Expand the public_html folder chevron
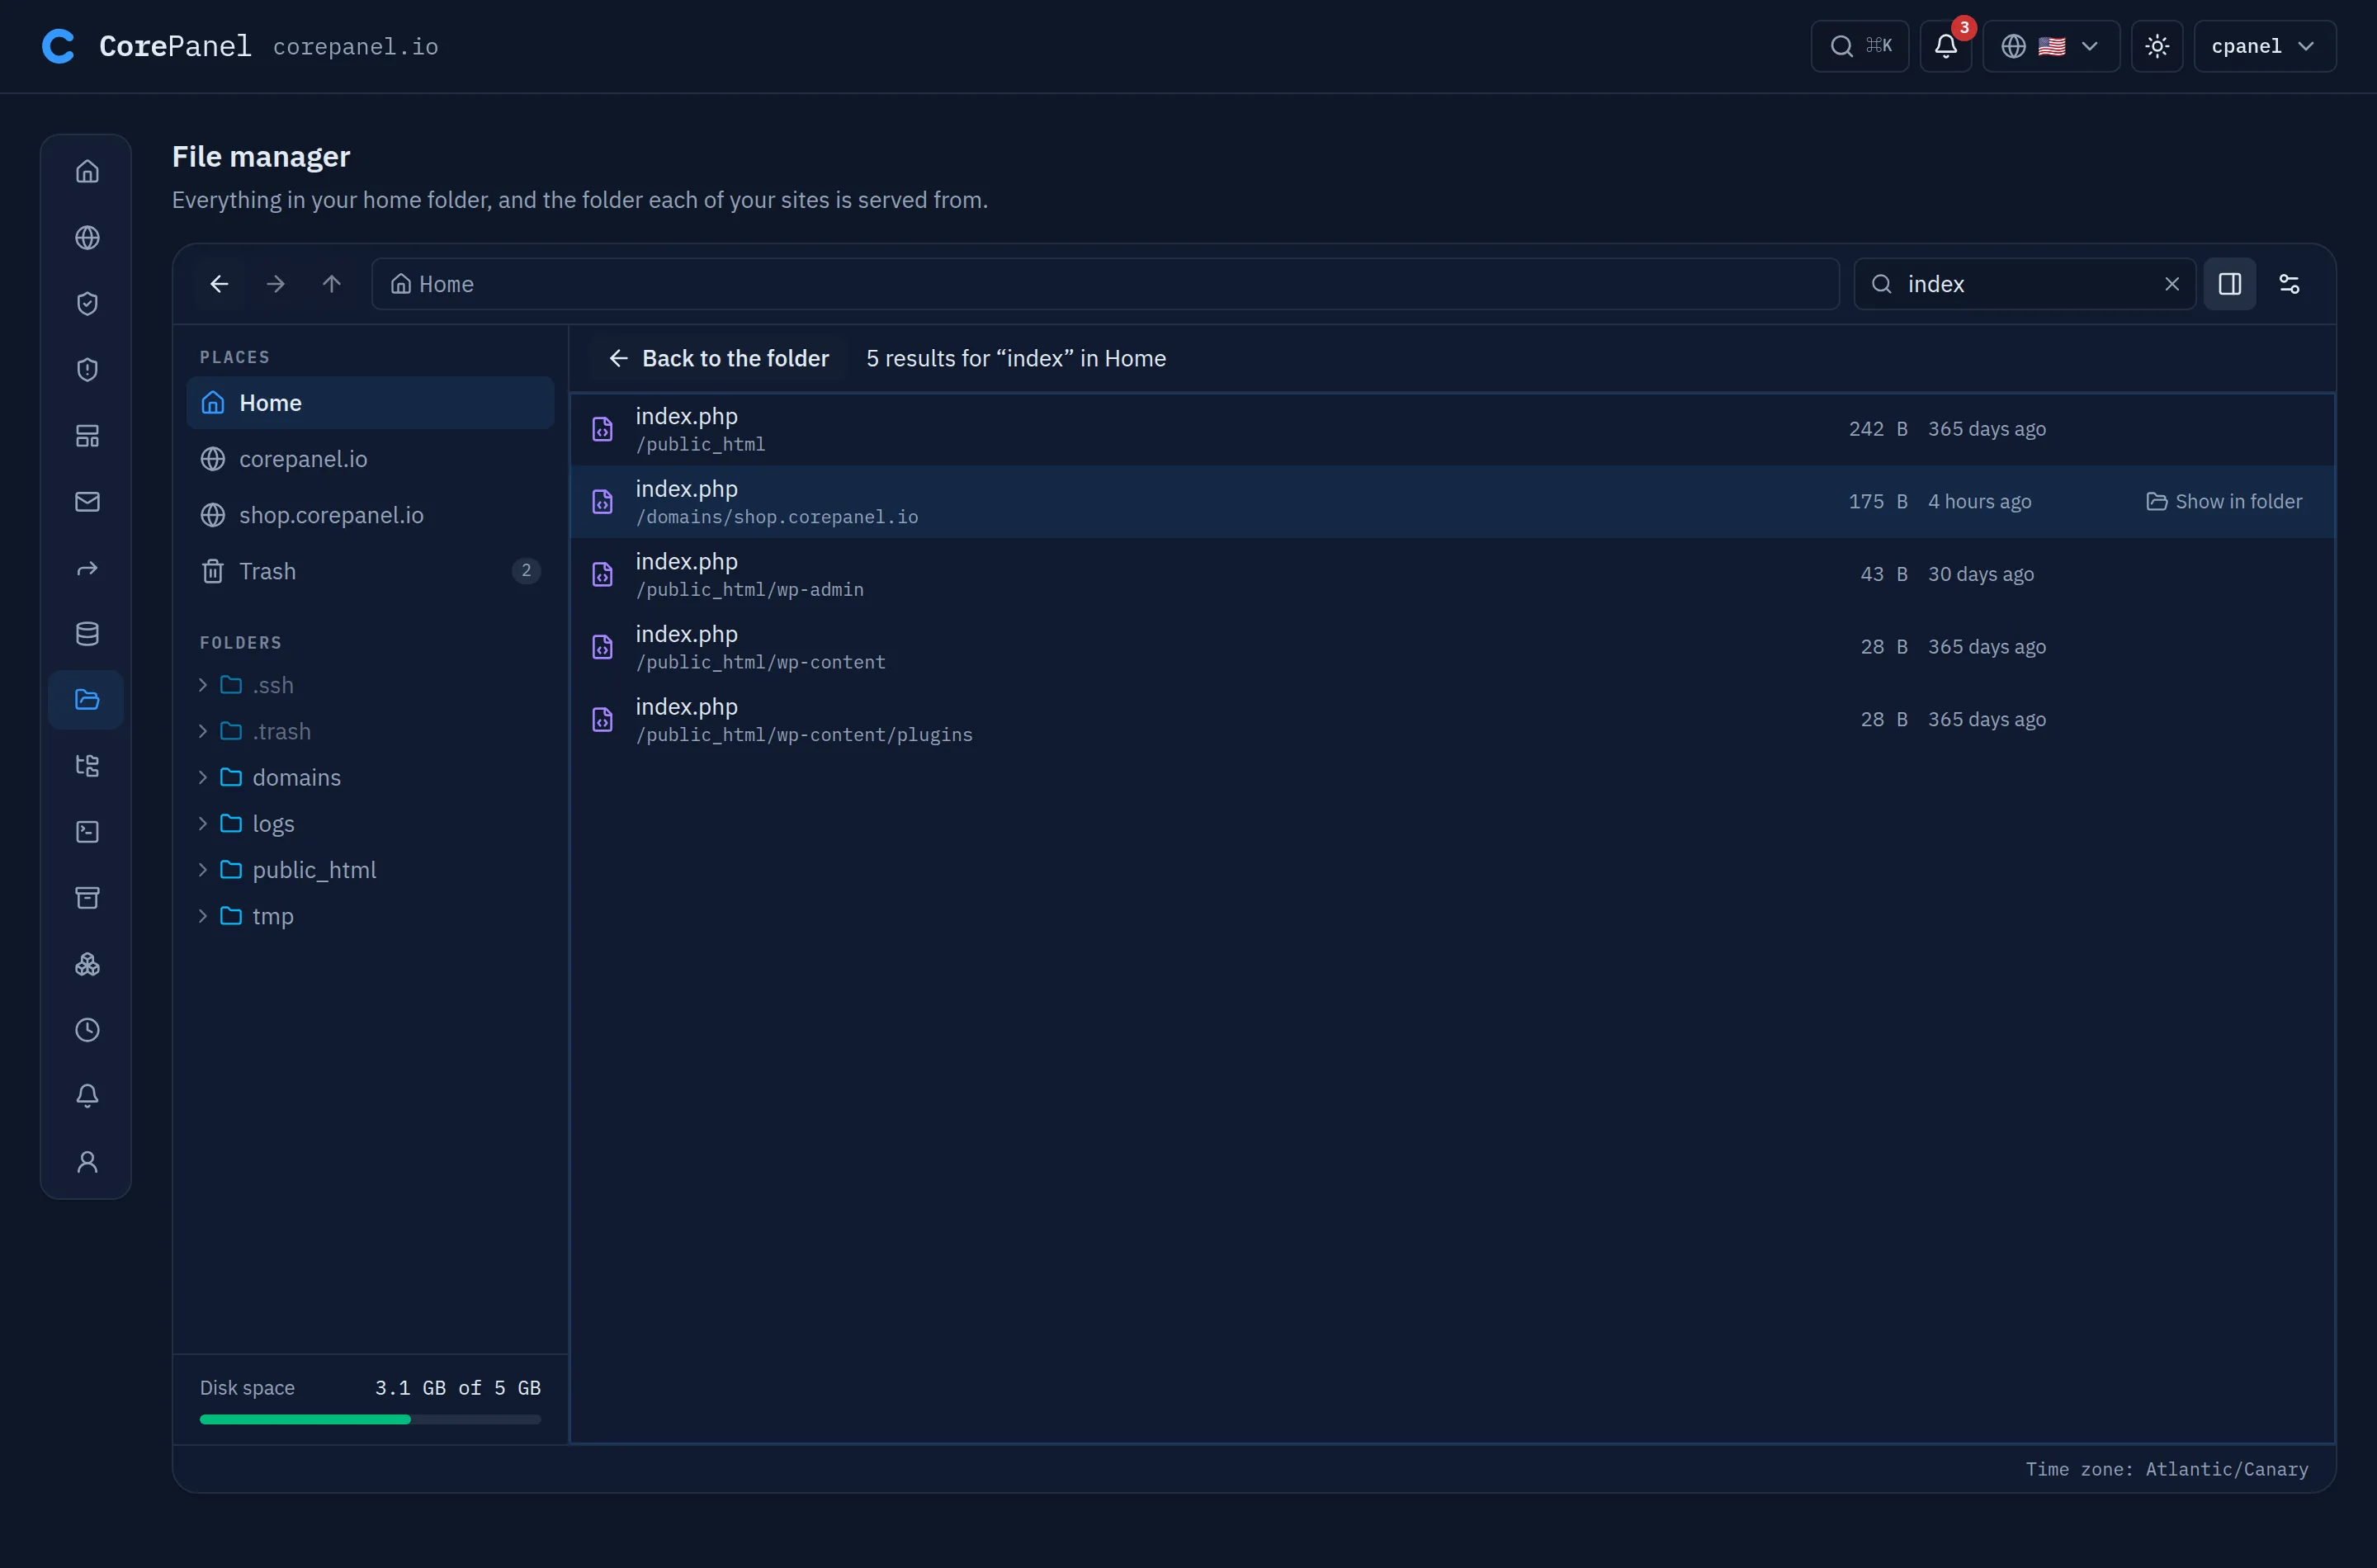This screenshot has height=1568, width=2377. point(203,869)
